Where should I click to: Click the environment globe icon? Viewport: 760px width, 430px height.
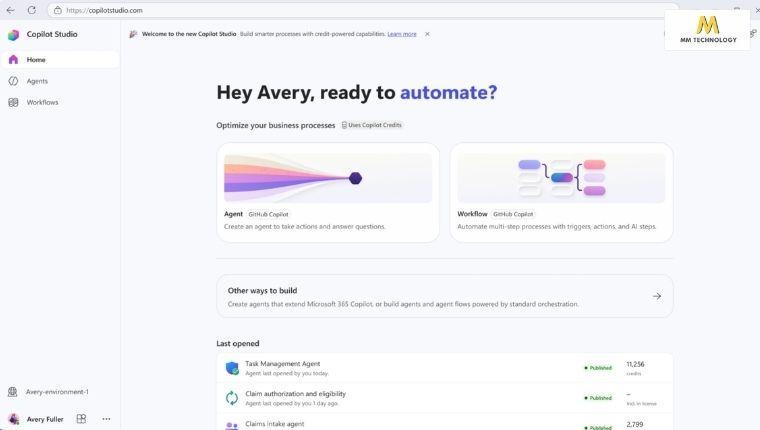pos(13,392)
